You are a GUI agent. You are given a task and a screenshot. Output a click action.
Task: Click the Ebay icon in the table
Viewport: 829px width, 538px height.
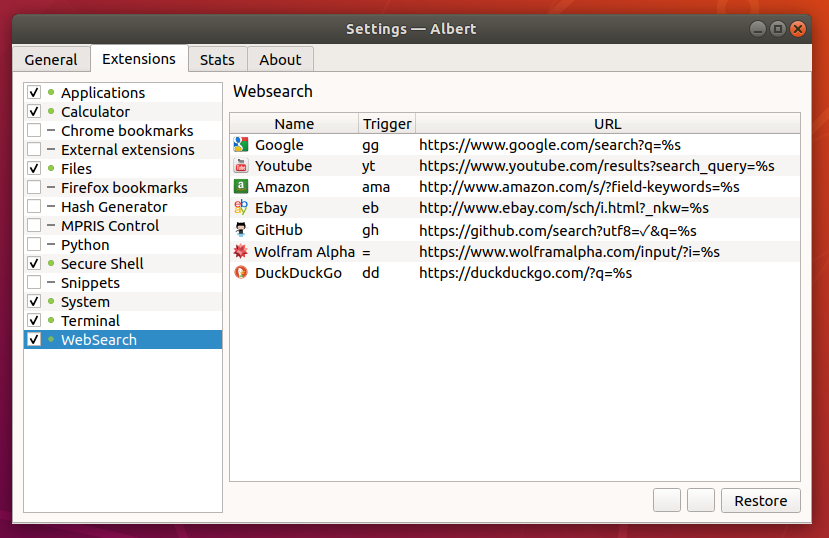241,208
